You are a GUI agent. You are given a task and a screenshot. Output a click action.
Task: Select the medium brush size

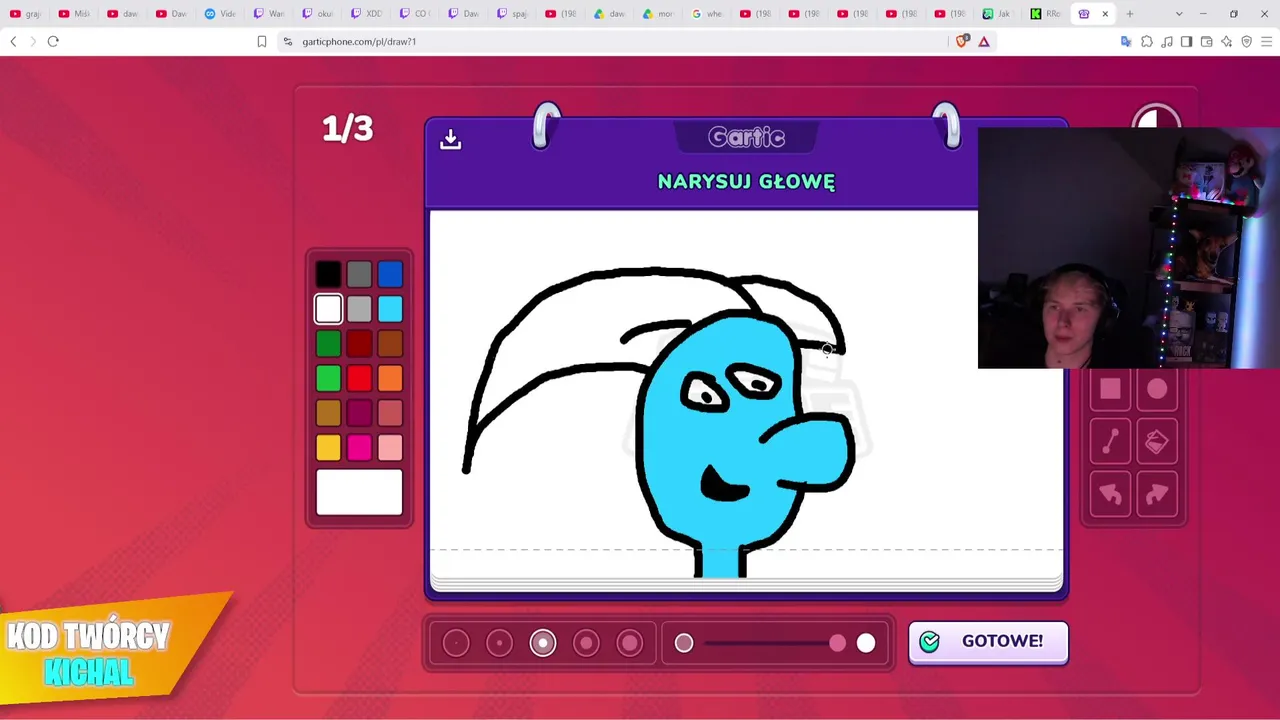click(543, 643)
